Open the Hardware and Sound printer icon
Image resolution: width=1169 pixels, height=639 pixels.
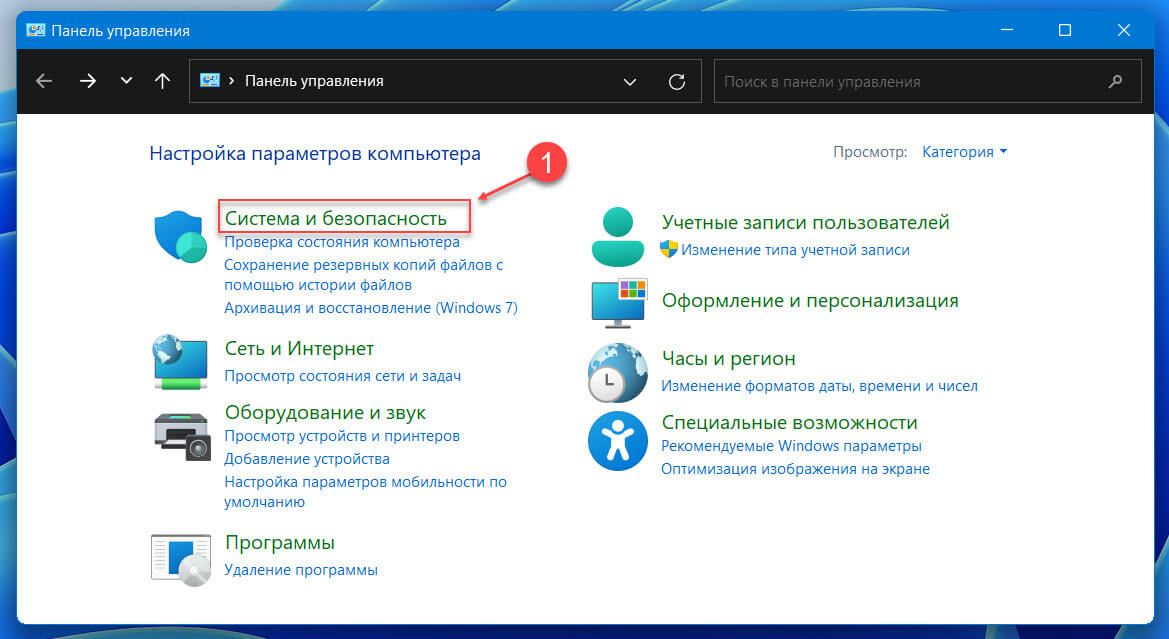pyautogui.click(x=183, y=436)
